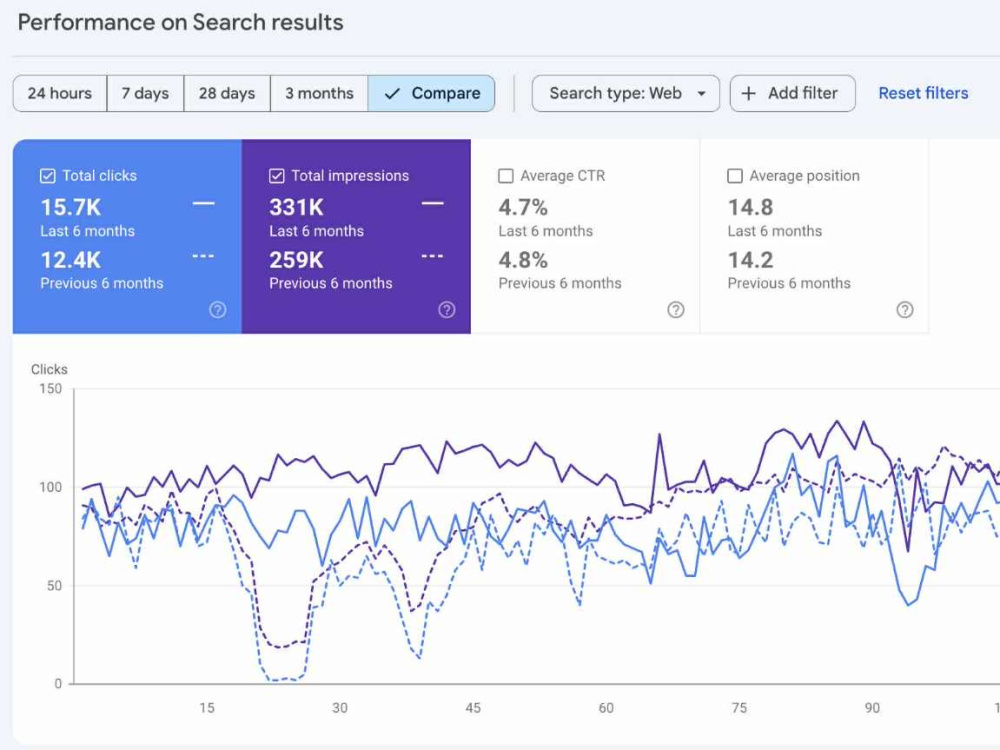Click the 100 y-axis label
This screenshot has height=750, width=1000.
click(x=50, y=487)
